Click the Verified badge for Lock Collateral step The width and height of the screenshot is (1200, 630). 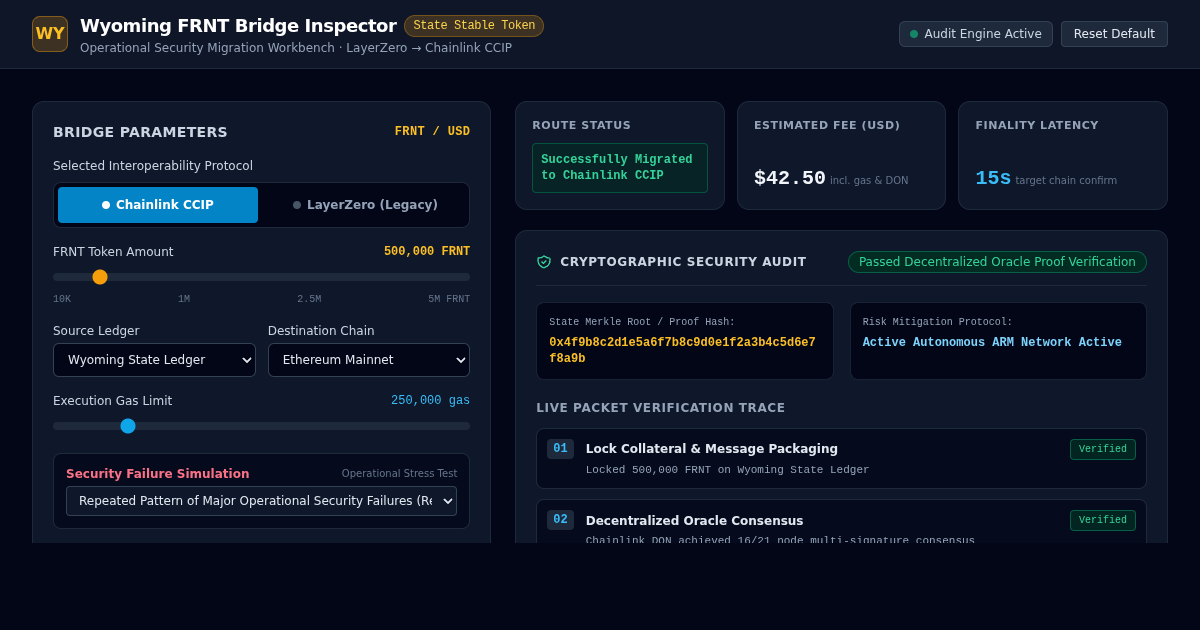[1103, 450]
